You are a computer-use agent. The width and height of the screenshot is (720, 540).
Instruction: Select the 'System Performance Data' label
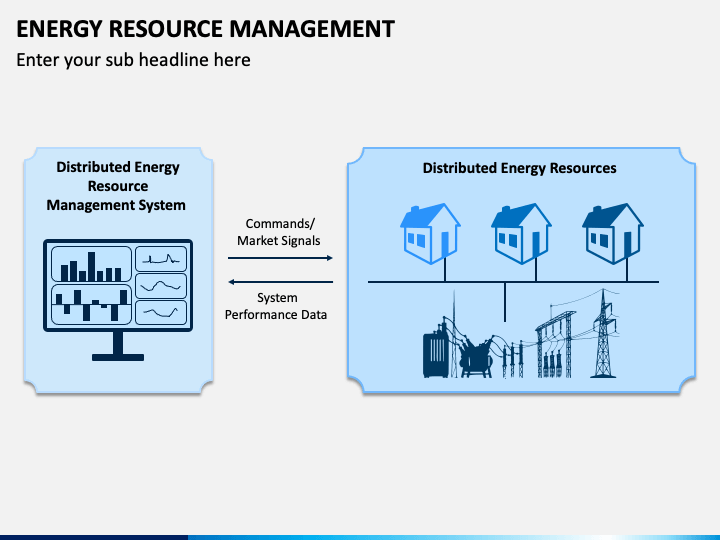(x=276, y=306)
